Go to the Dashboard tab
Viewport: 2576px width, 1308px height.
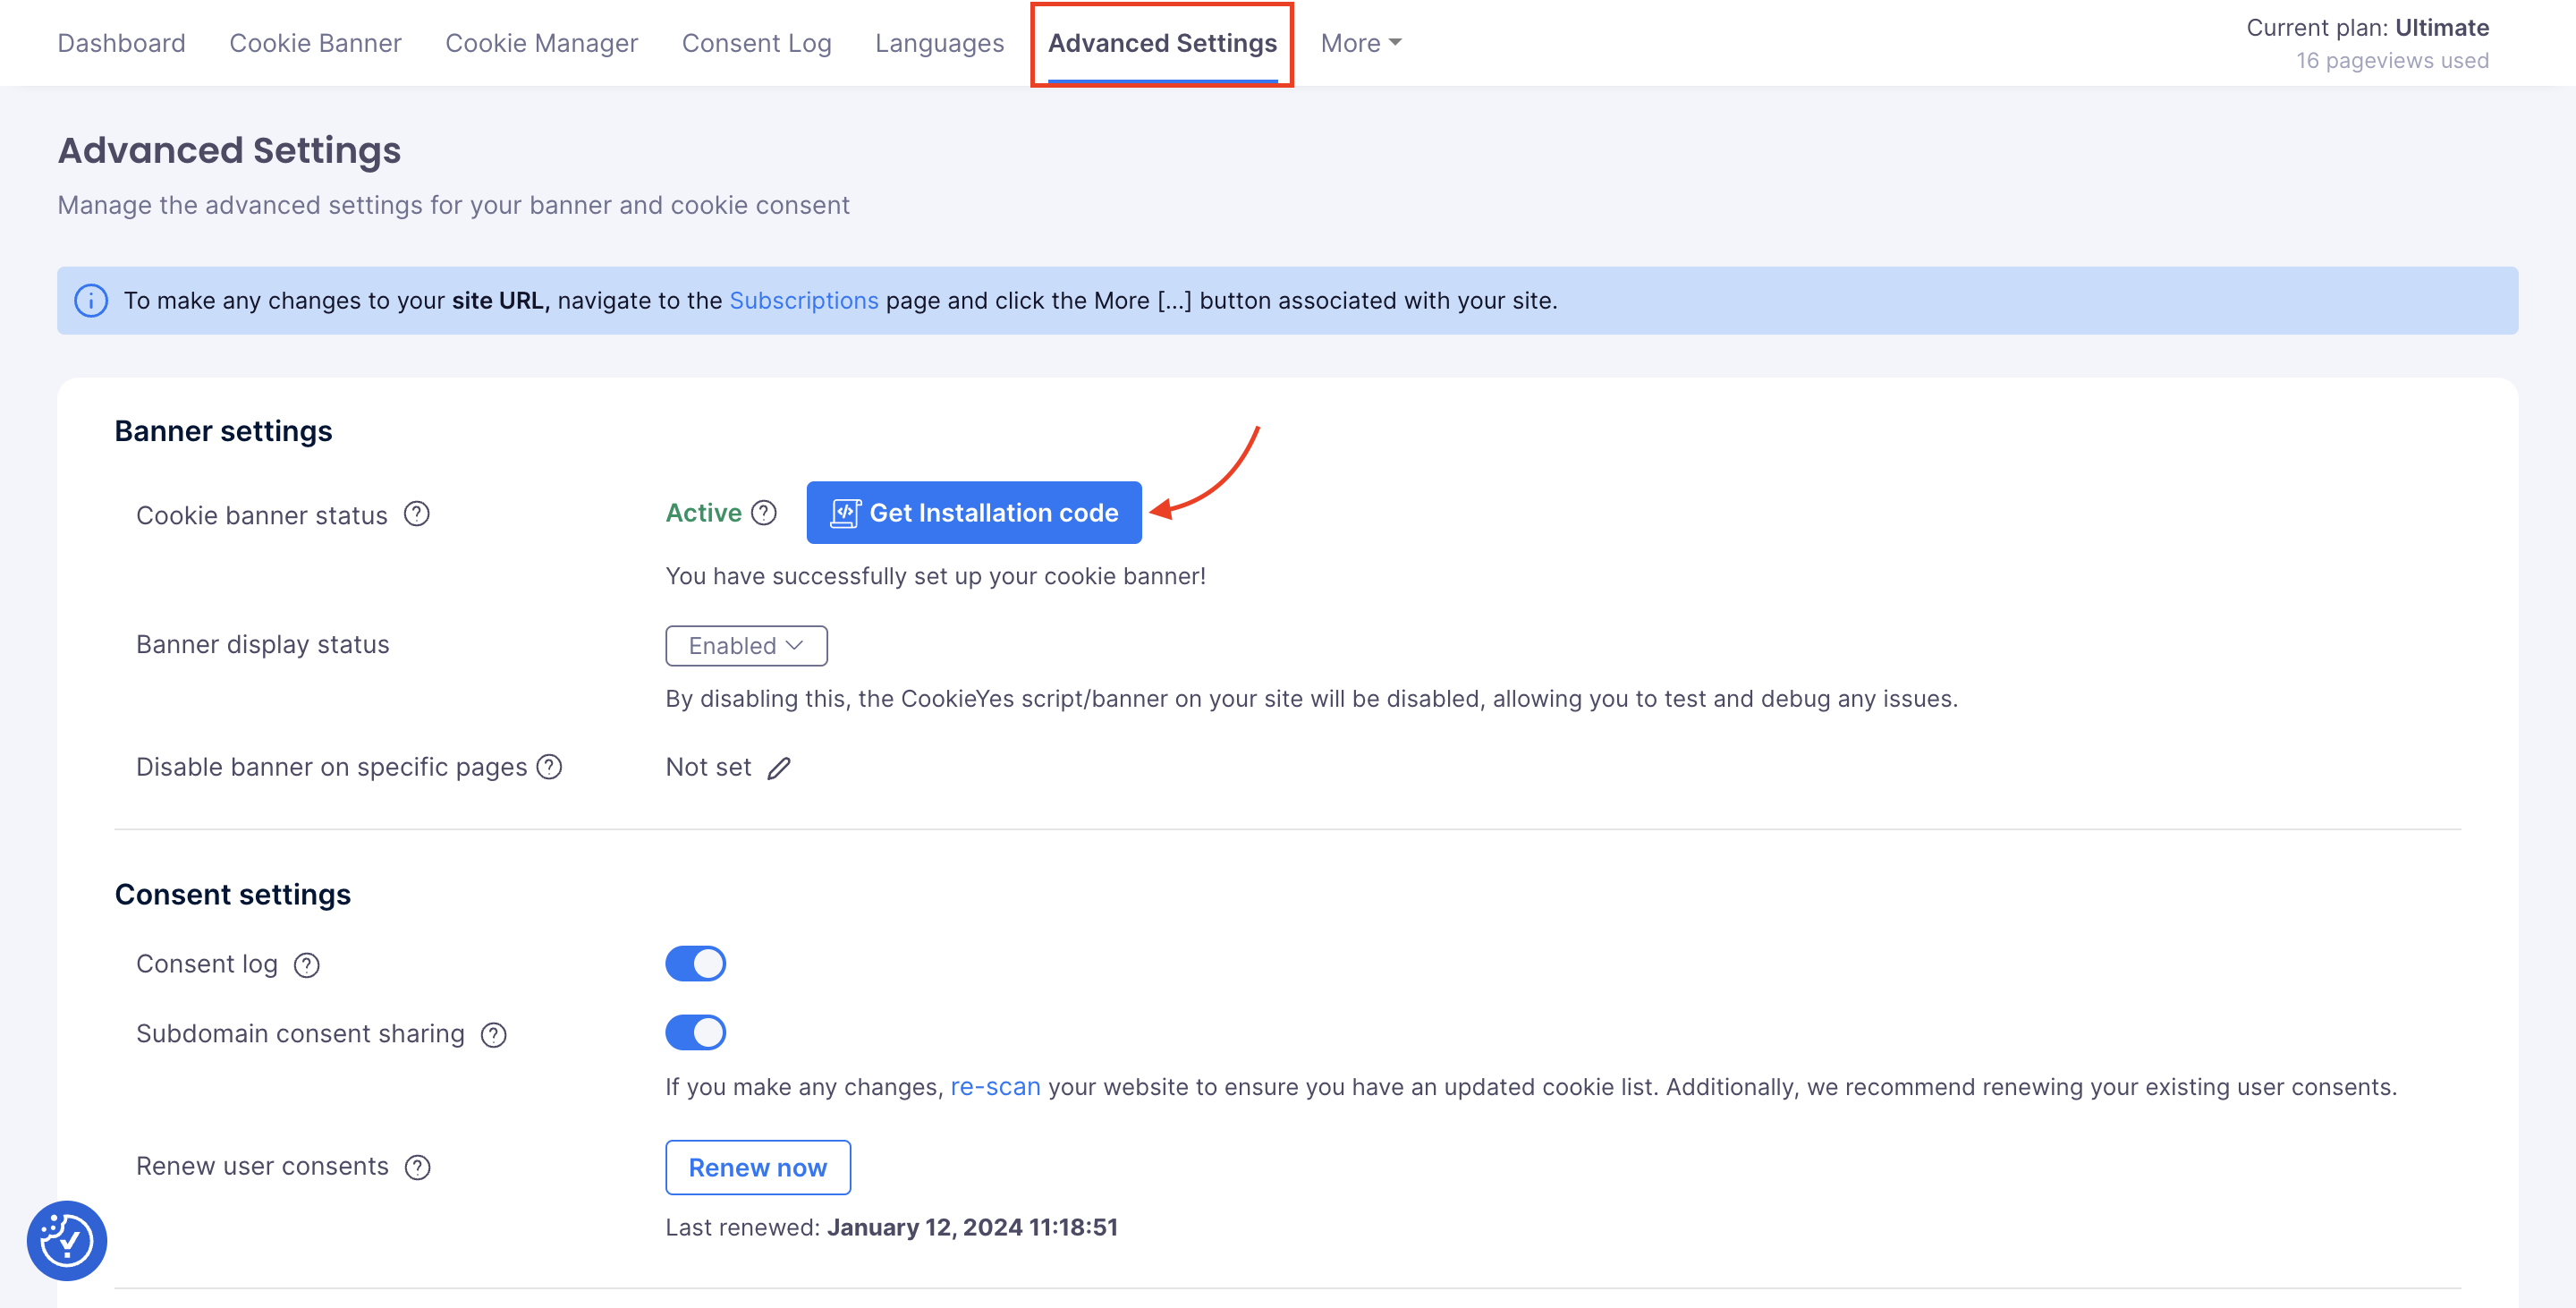click(121, 43)
